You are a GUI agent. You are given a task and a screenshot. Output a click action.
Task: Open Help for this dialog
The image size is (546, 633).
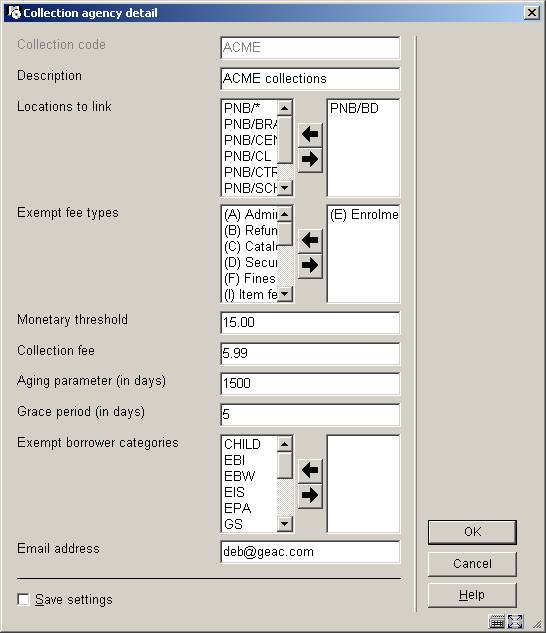coord(472,595)
